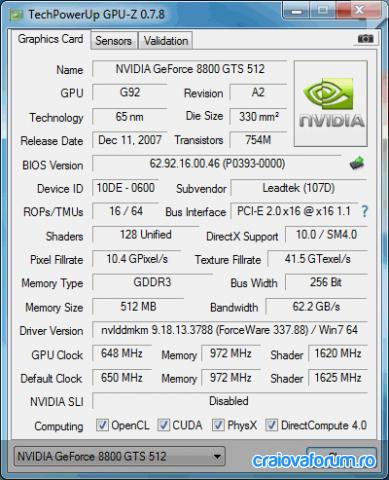The width and height of the screenshot is (389, 480).
Task: Click the NVIDIA vendor logo
Action: 331,103
